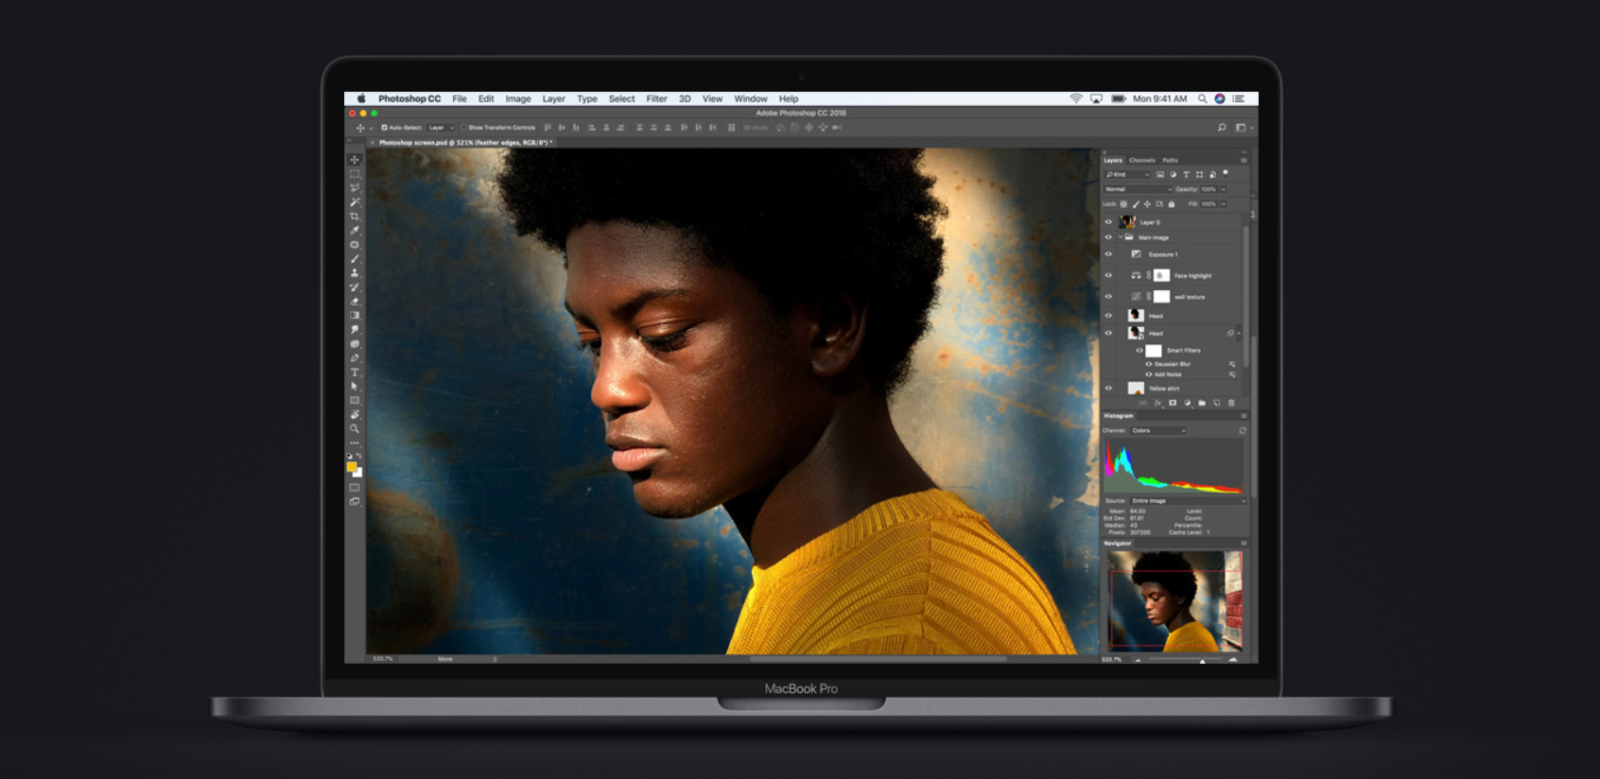Open the Apple menu
This screenshot has height=779, width=1600.
tap(361, 99)
